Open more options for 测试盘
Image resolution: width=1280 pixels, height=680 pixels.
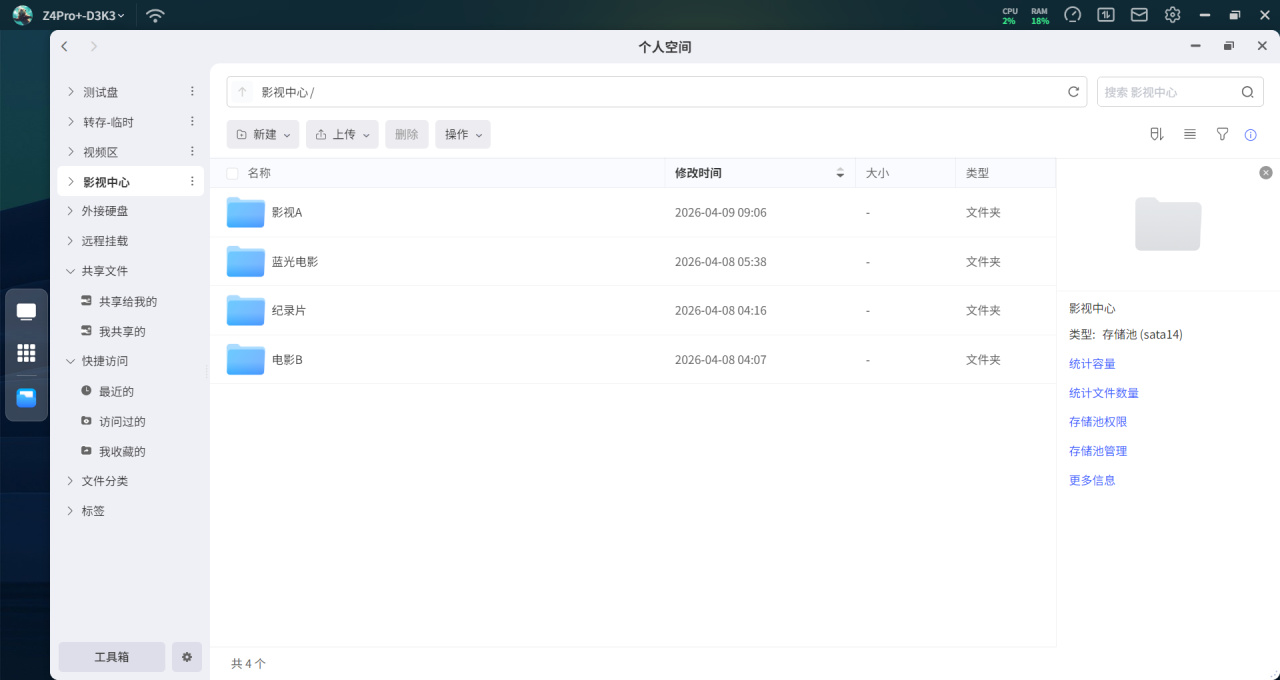pos(192,92)
